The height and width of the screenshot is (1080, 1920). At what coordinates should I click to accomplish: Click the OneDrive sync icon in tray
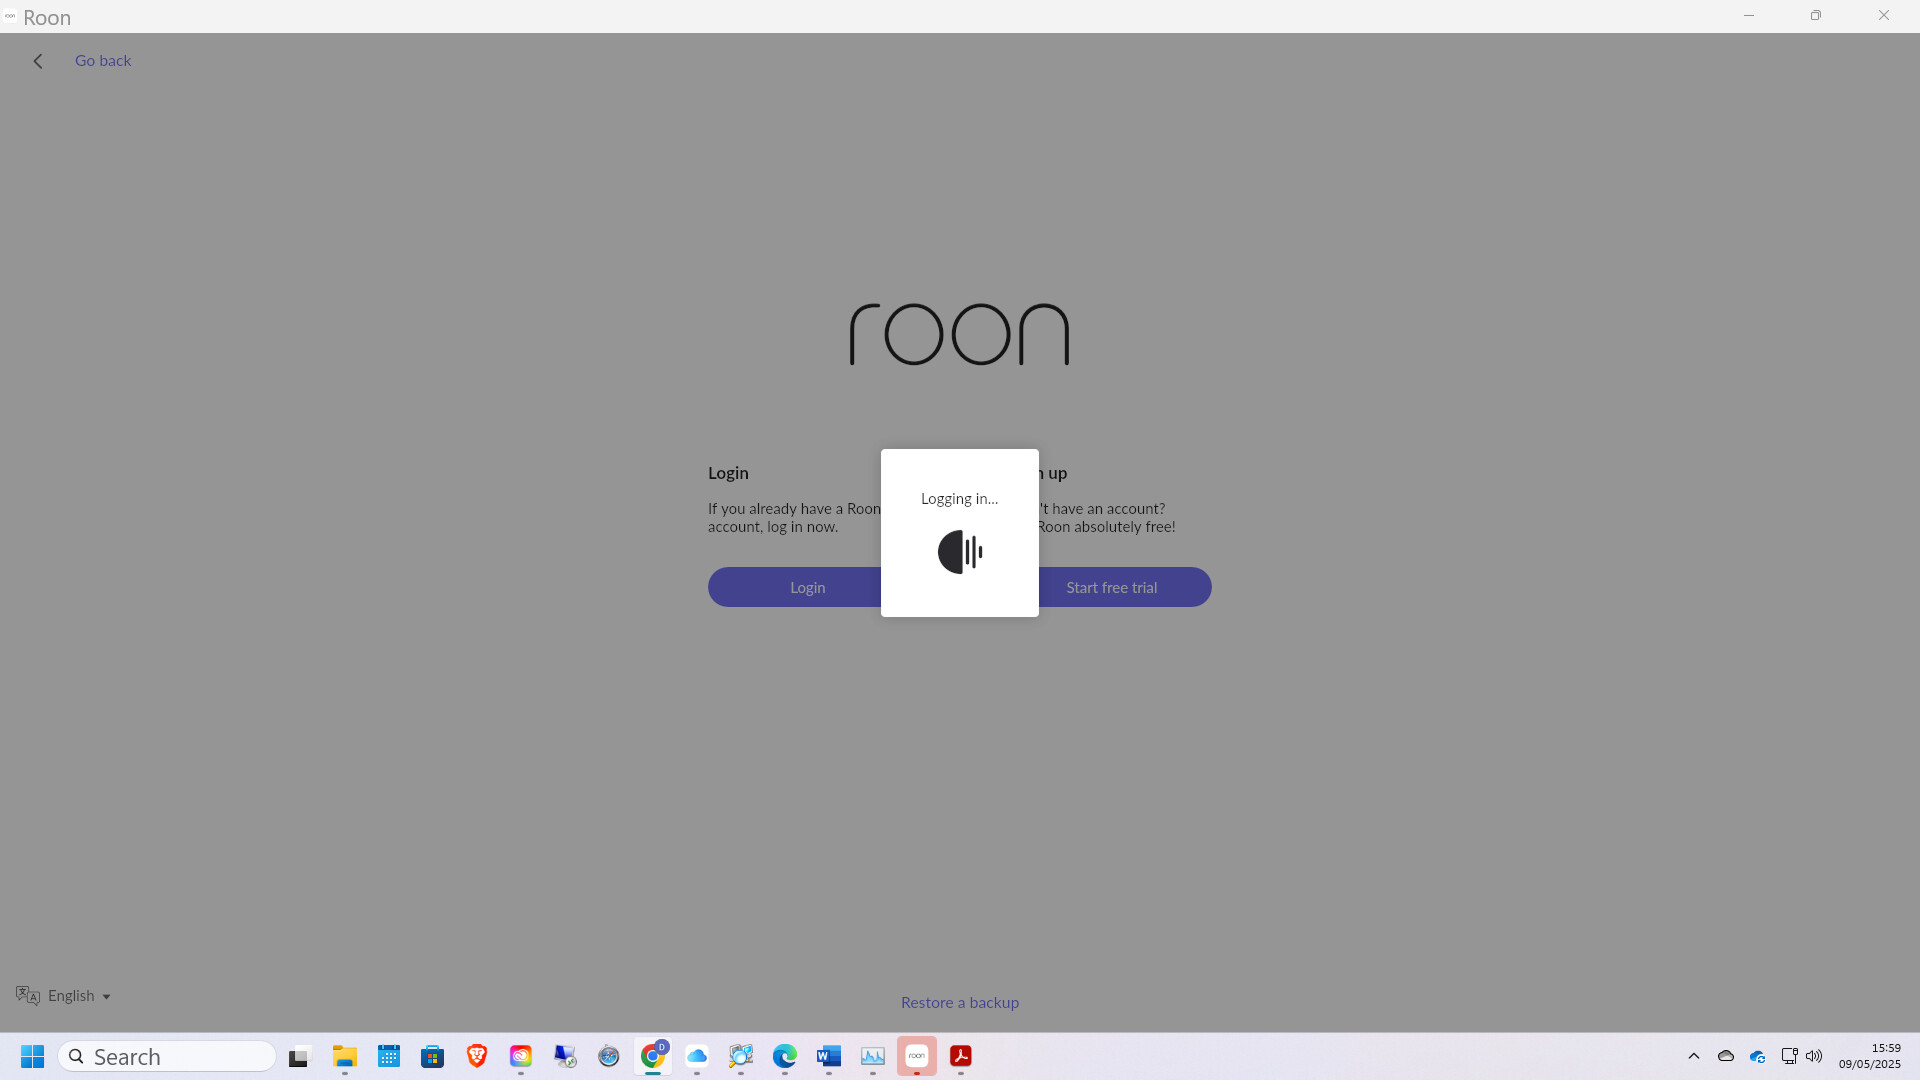tap(1757, 1056)
